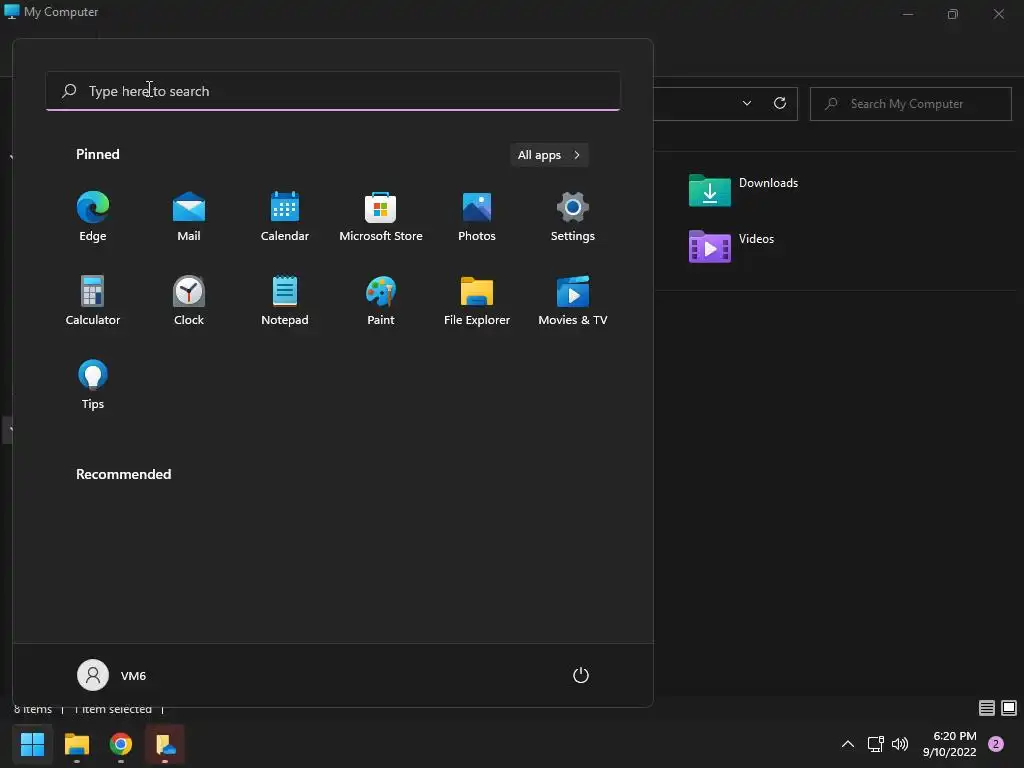The height and width of the screenshot is (768, 1024).
Task: Switch to large thumbnails view in My Computer
Action: pos(1009,707)
